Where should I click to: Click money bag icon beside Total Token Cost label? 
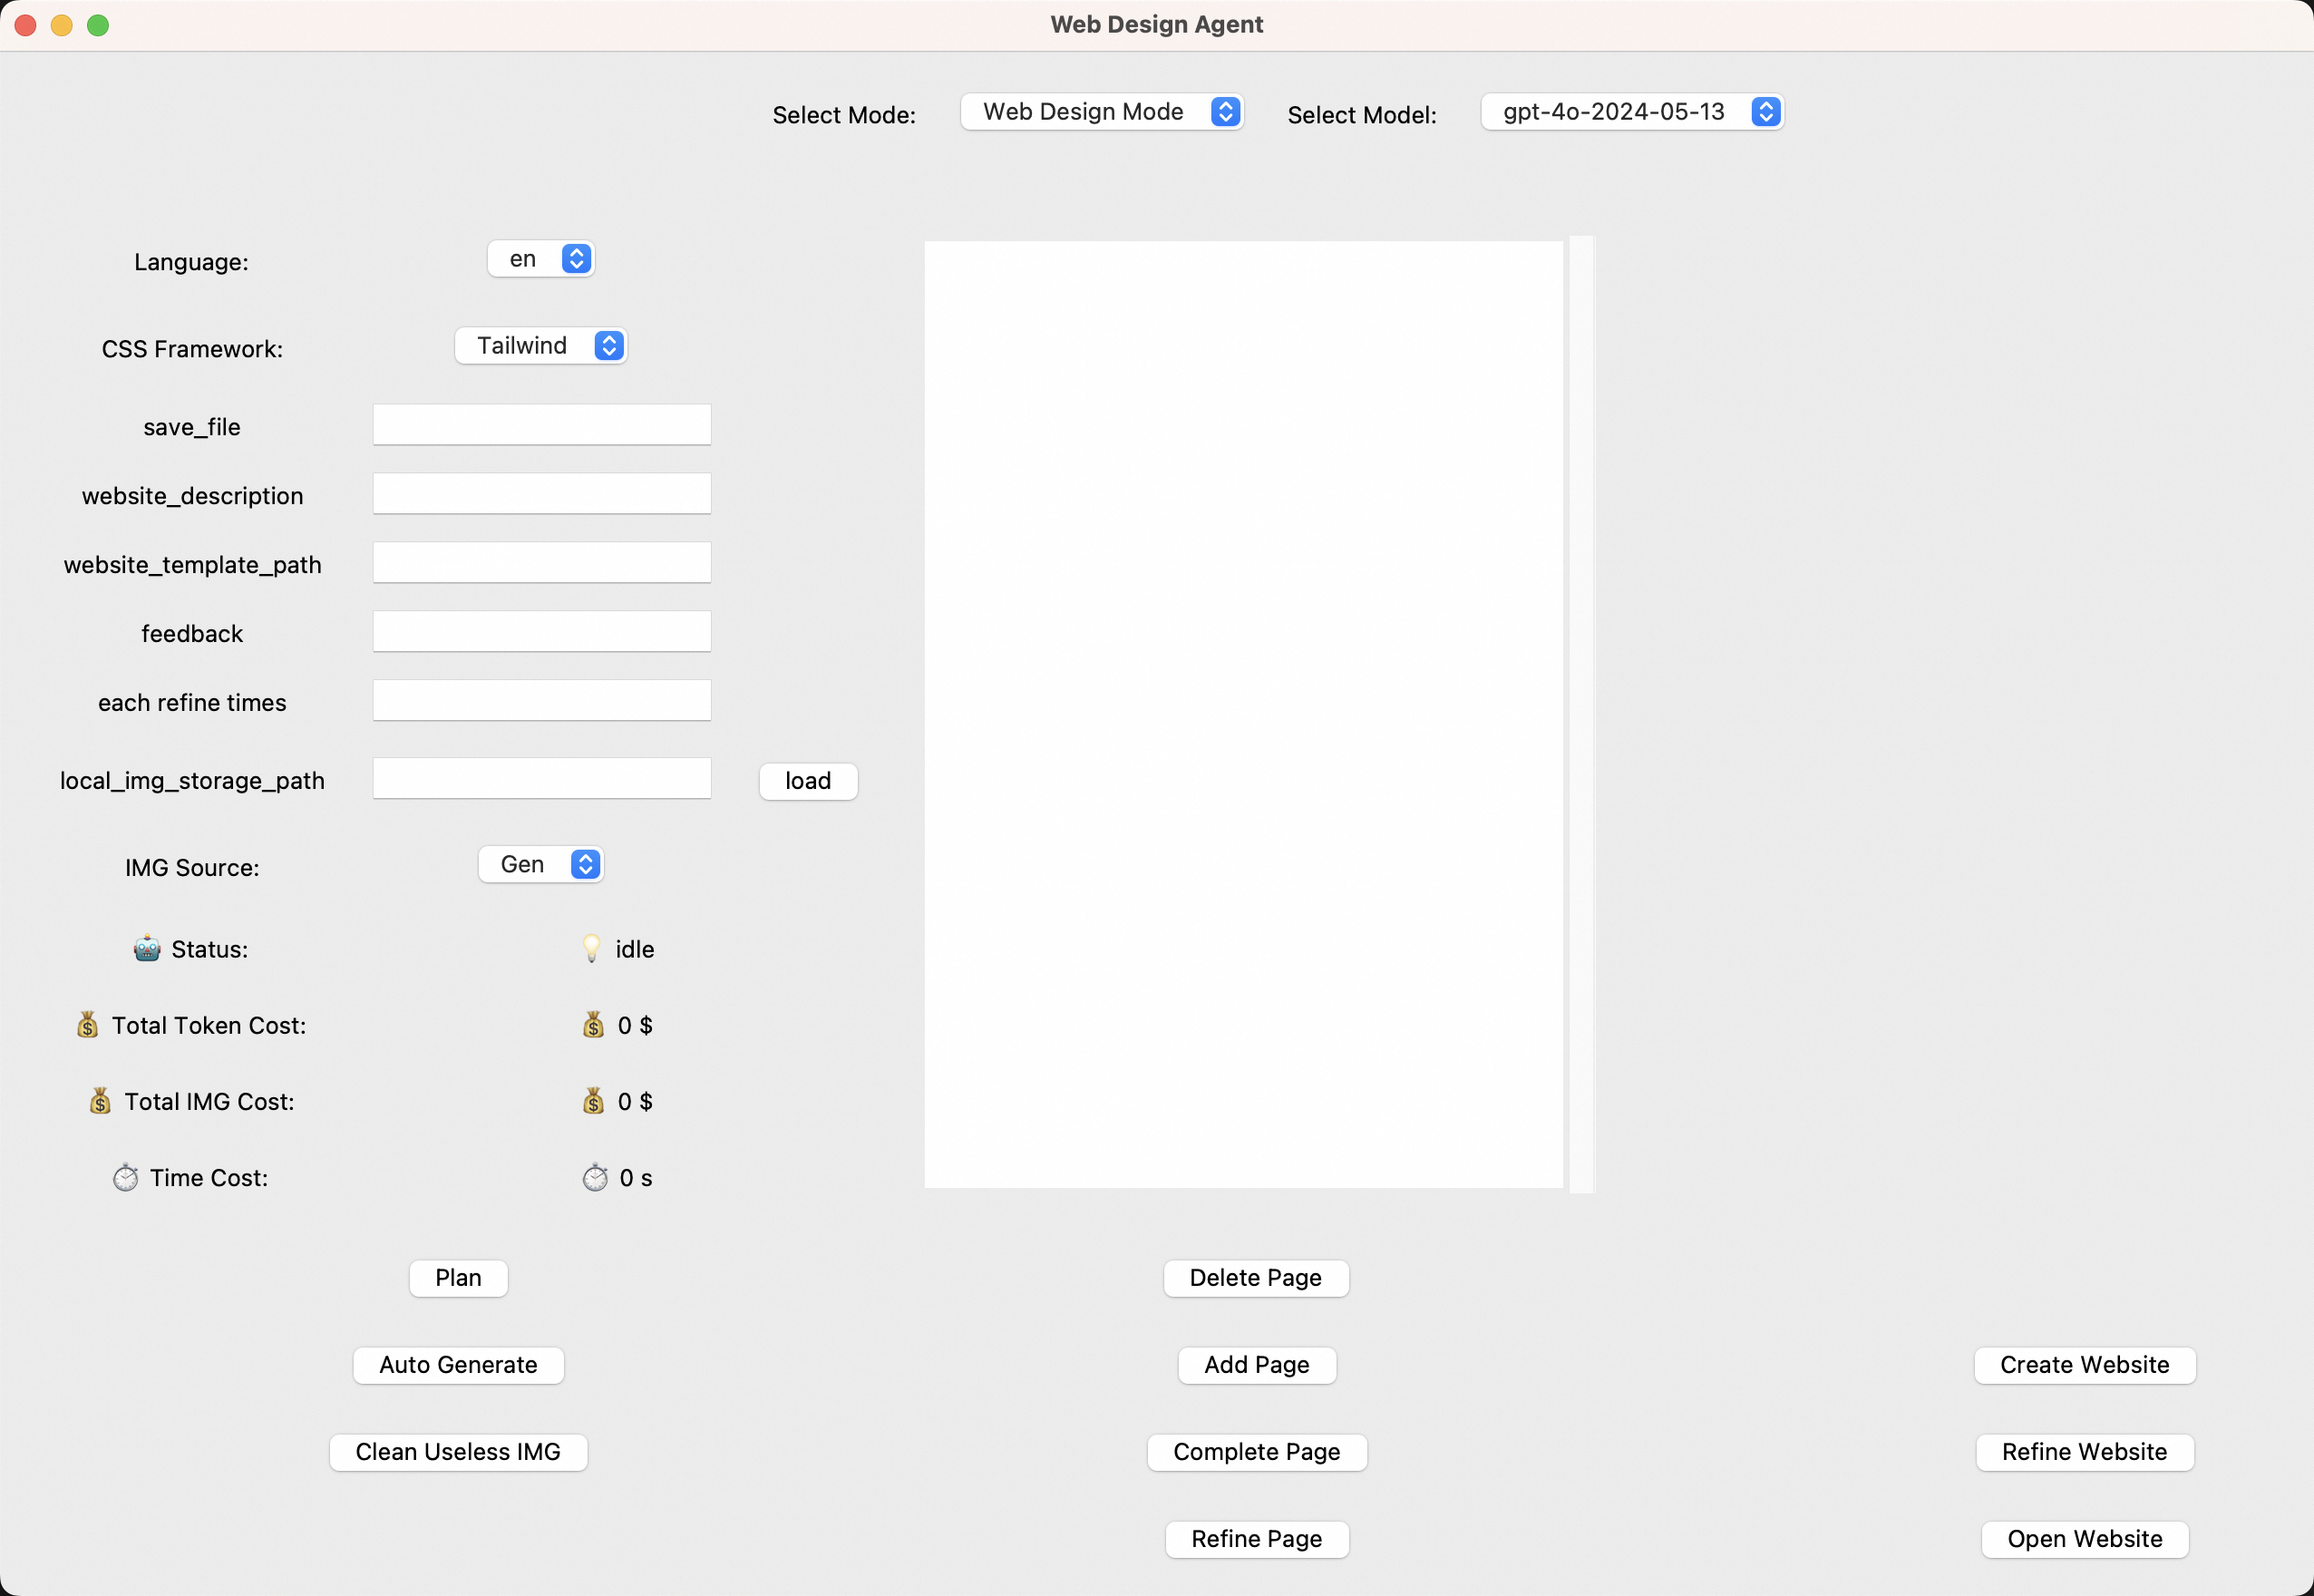click(88, 1024)
